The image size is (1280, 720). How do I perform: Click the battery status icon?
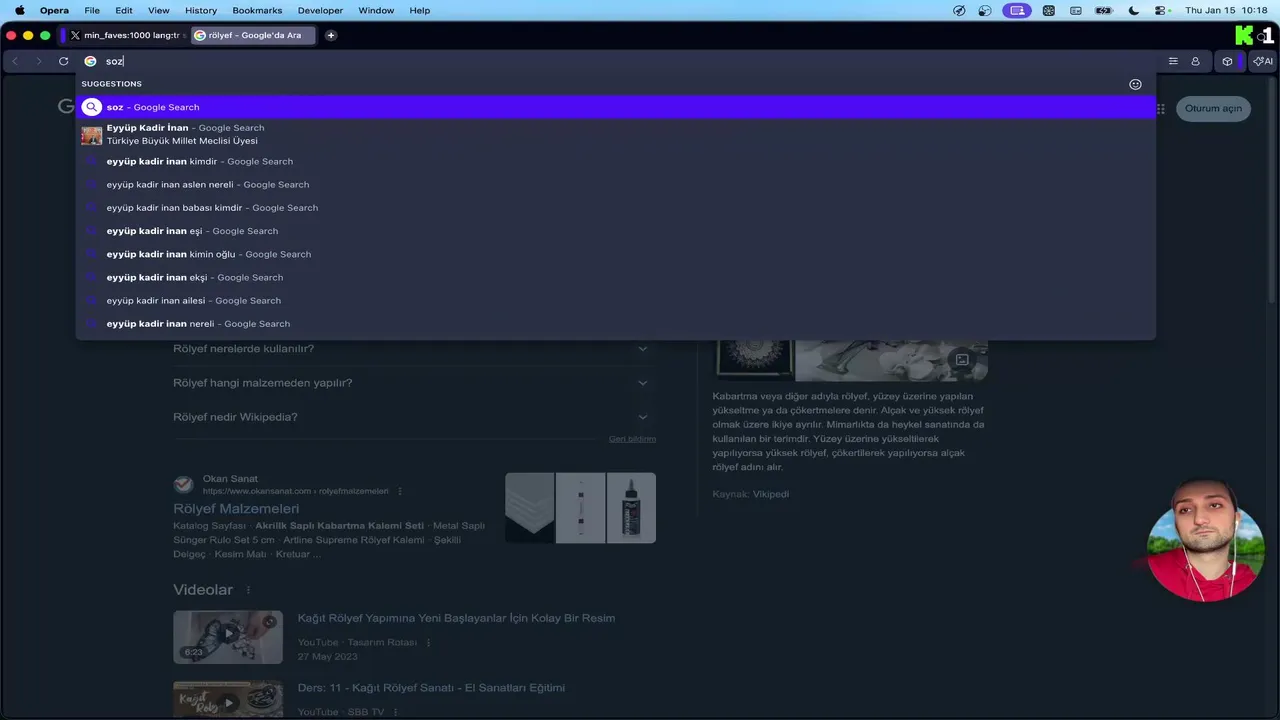[x=1104, y=10]
